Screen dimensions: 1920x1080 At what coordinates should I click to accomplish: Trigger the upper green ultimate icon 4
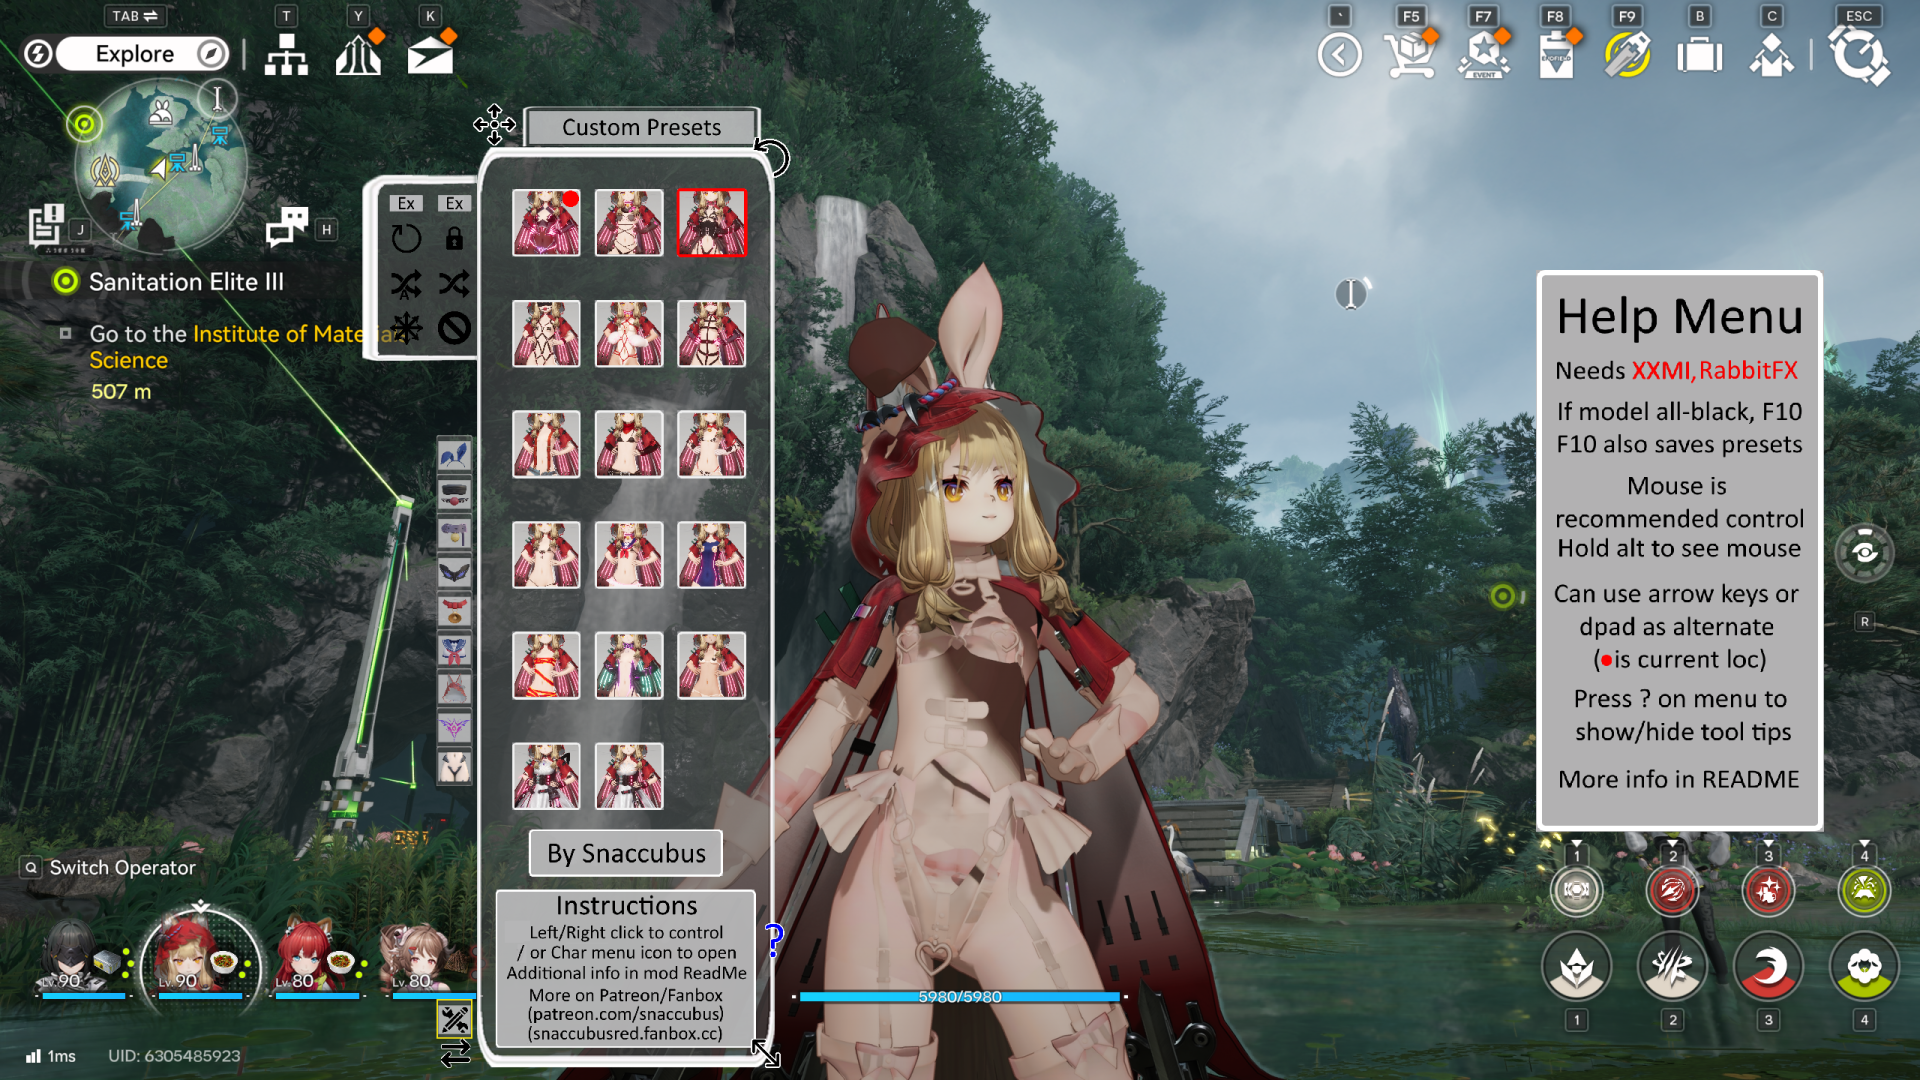click(1864, 890)
